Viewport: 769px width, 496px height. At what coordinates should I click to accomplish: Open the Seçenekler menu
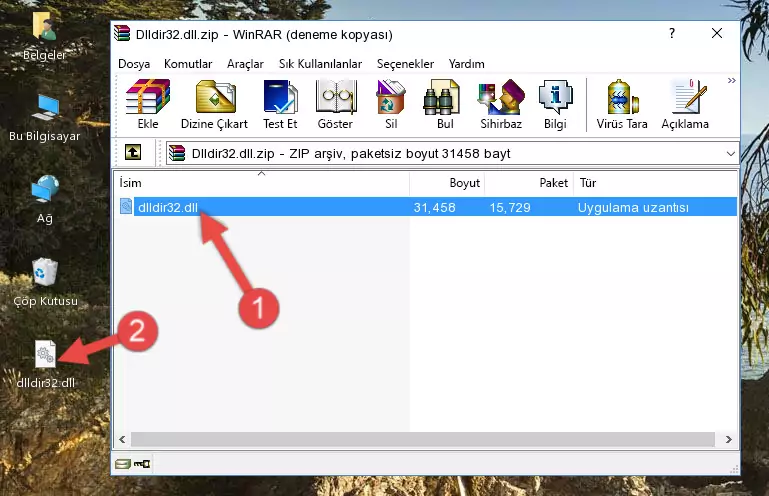click(405, 64)
